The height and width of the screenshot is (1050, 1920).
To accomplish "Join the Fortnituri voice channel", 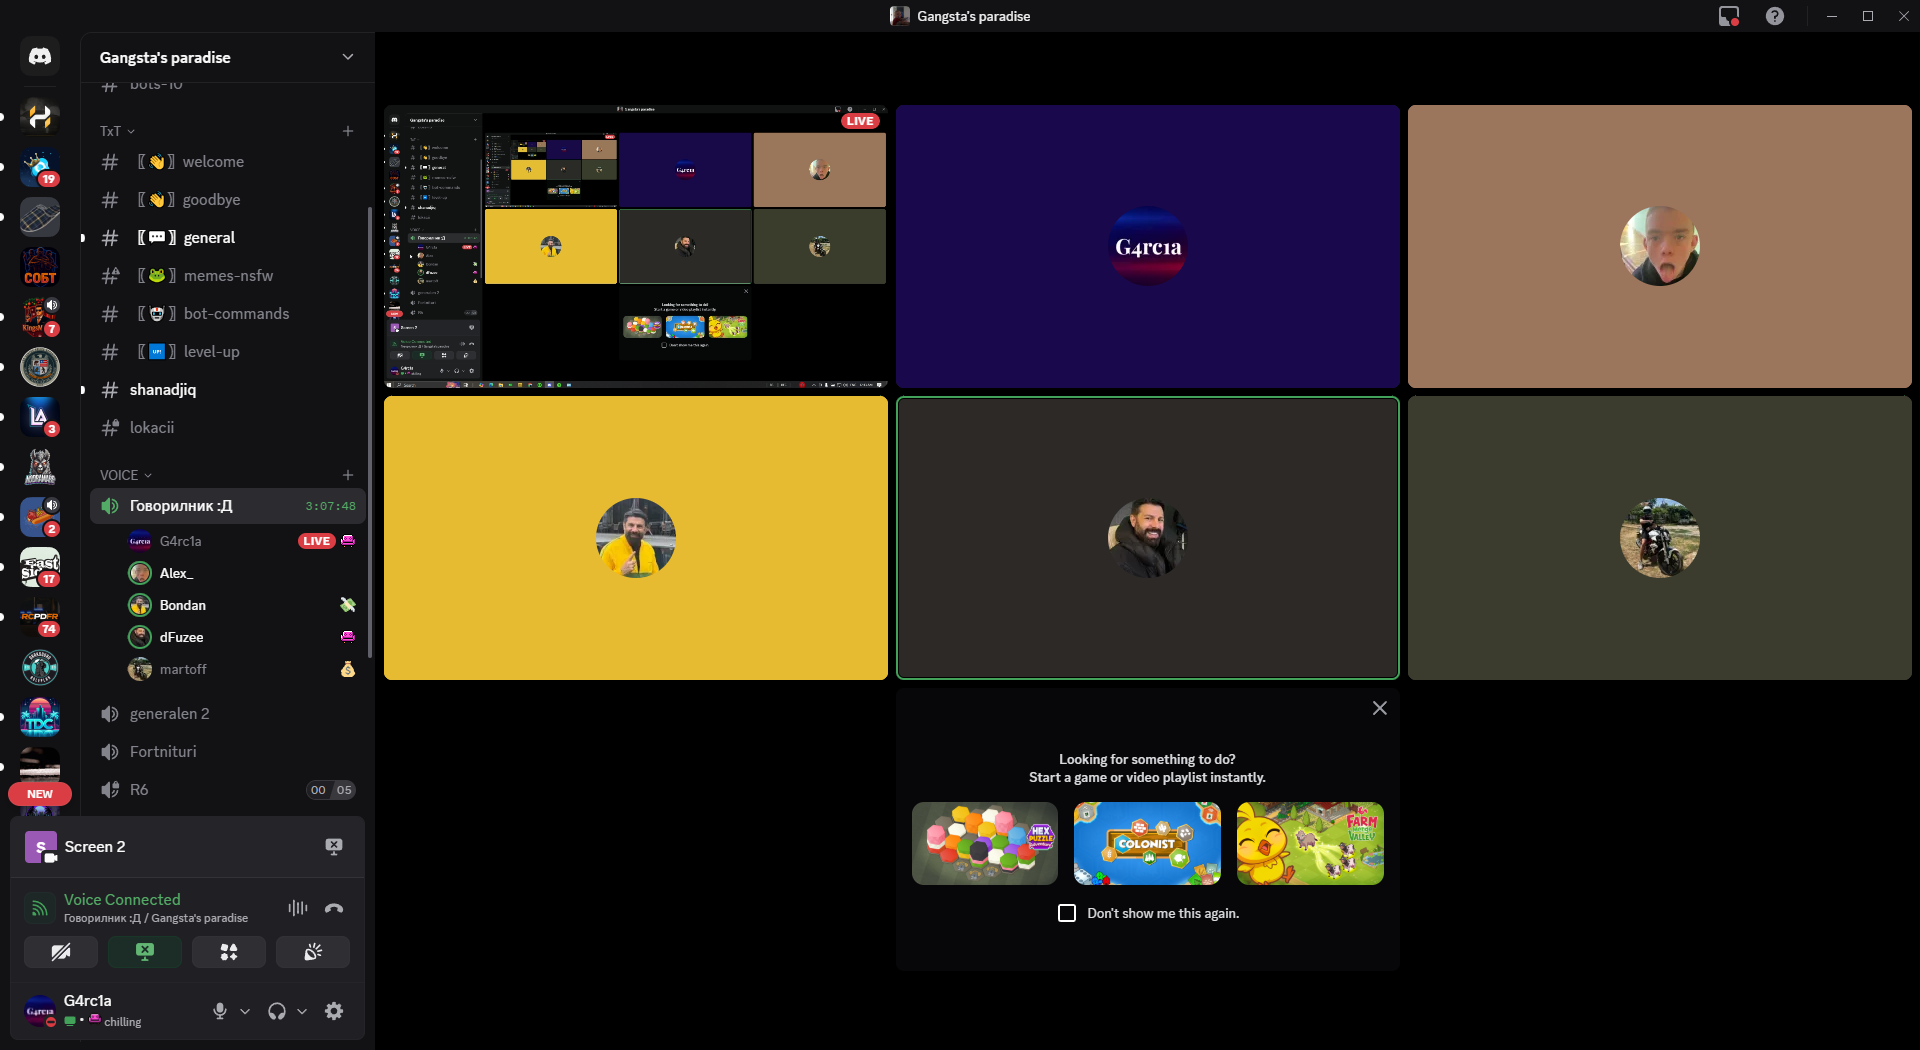I will click(x=228, y=752).
